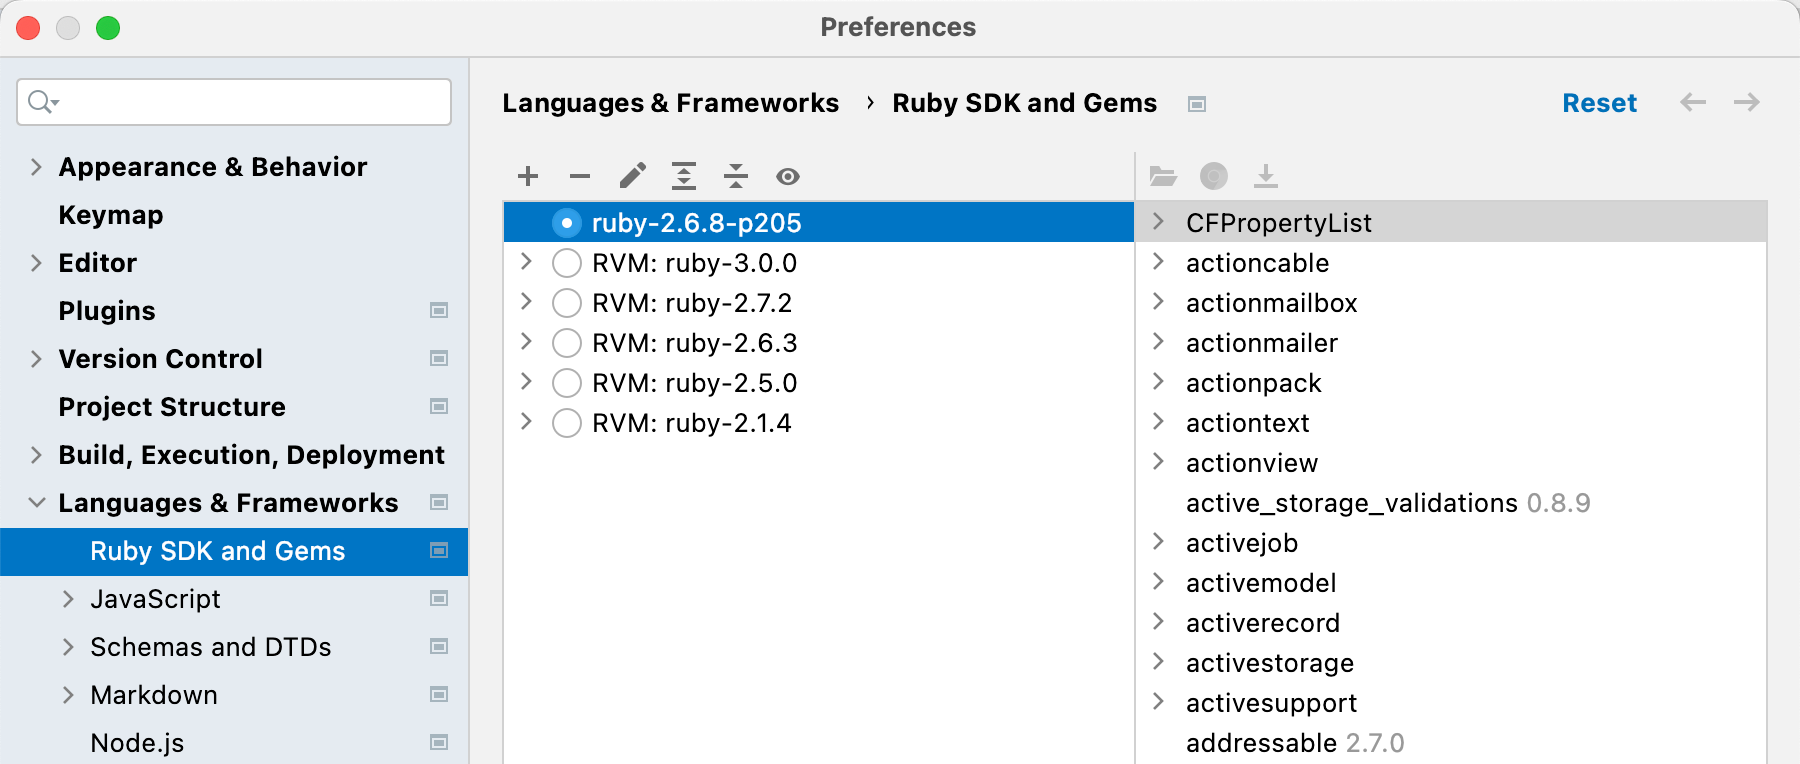Click project-level icon beside Ruby SDK and Gems title
This screenshot has height=764, width=1800.
coord(1197,104)
